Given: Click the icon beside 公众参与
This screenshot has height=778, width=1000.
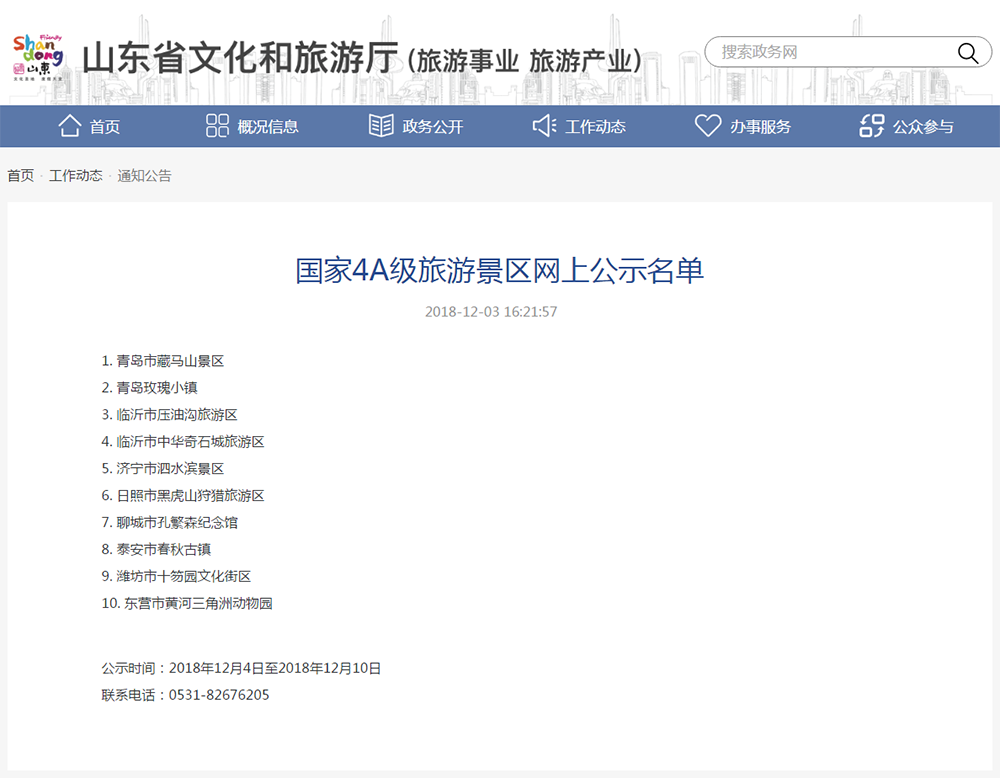Looking at the screenshot, I should click(x=872, y=126).
